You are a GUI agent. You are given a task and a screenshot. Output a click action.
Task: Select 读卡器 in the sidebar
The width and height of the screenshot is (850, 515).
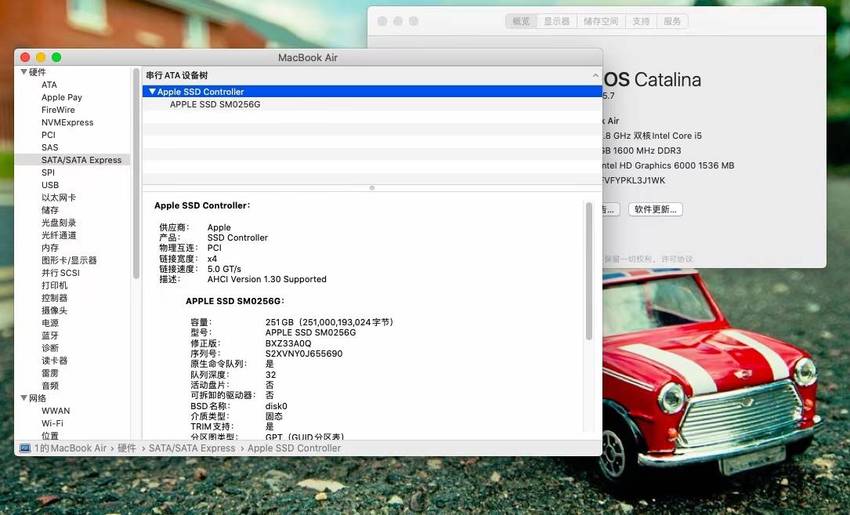point(54,360)
